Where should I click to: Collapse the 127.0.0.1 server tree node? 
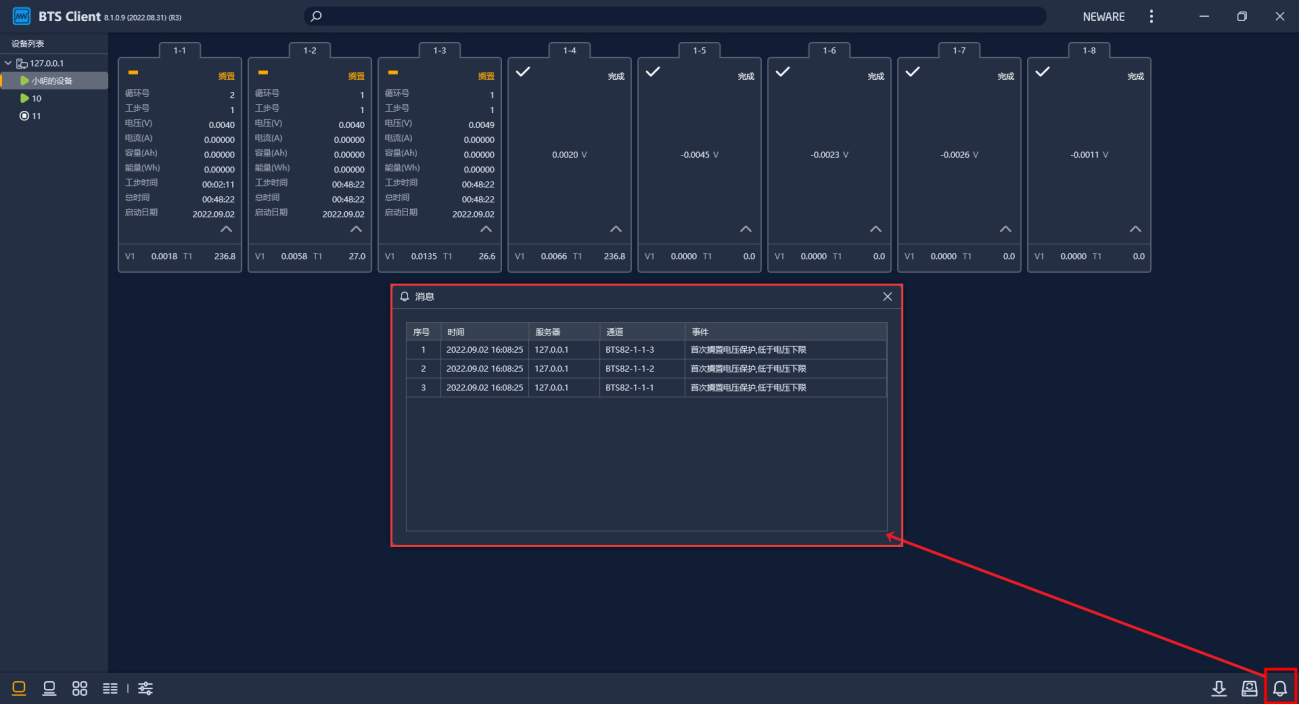point(8,63)
